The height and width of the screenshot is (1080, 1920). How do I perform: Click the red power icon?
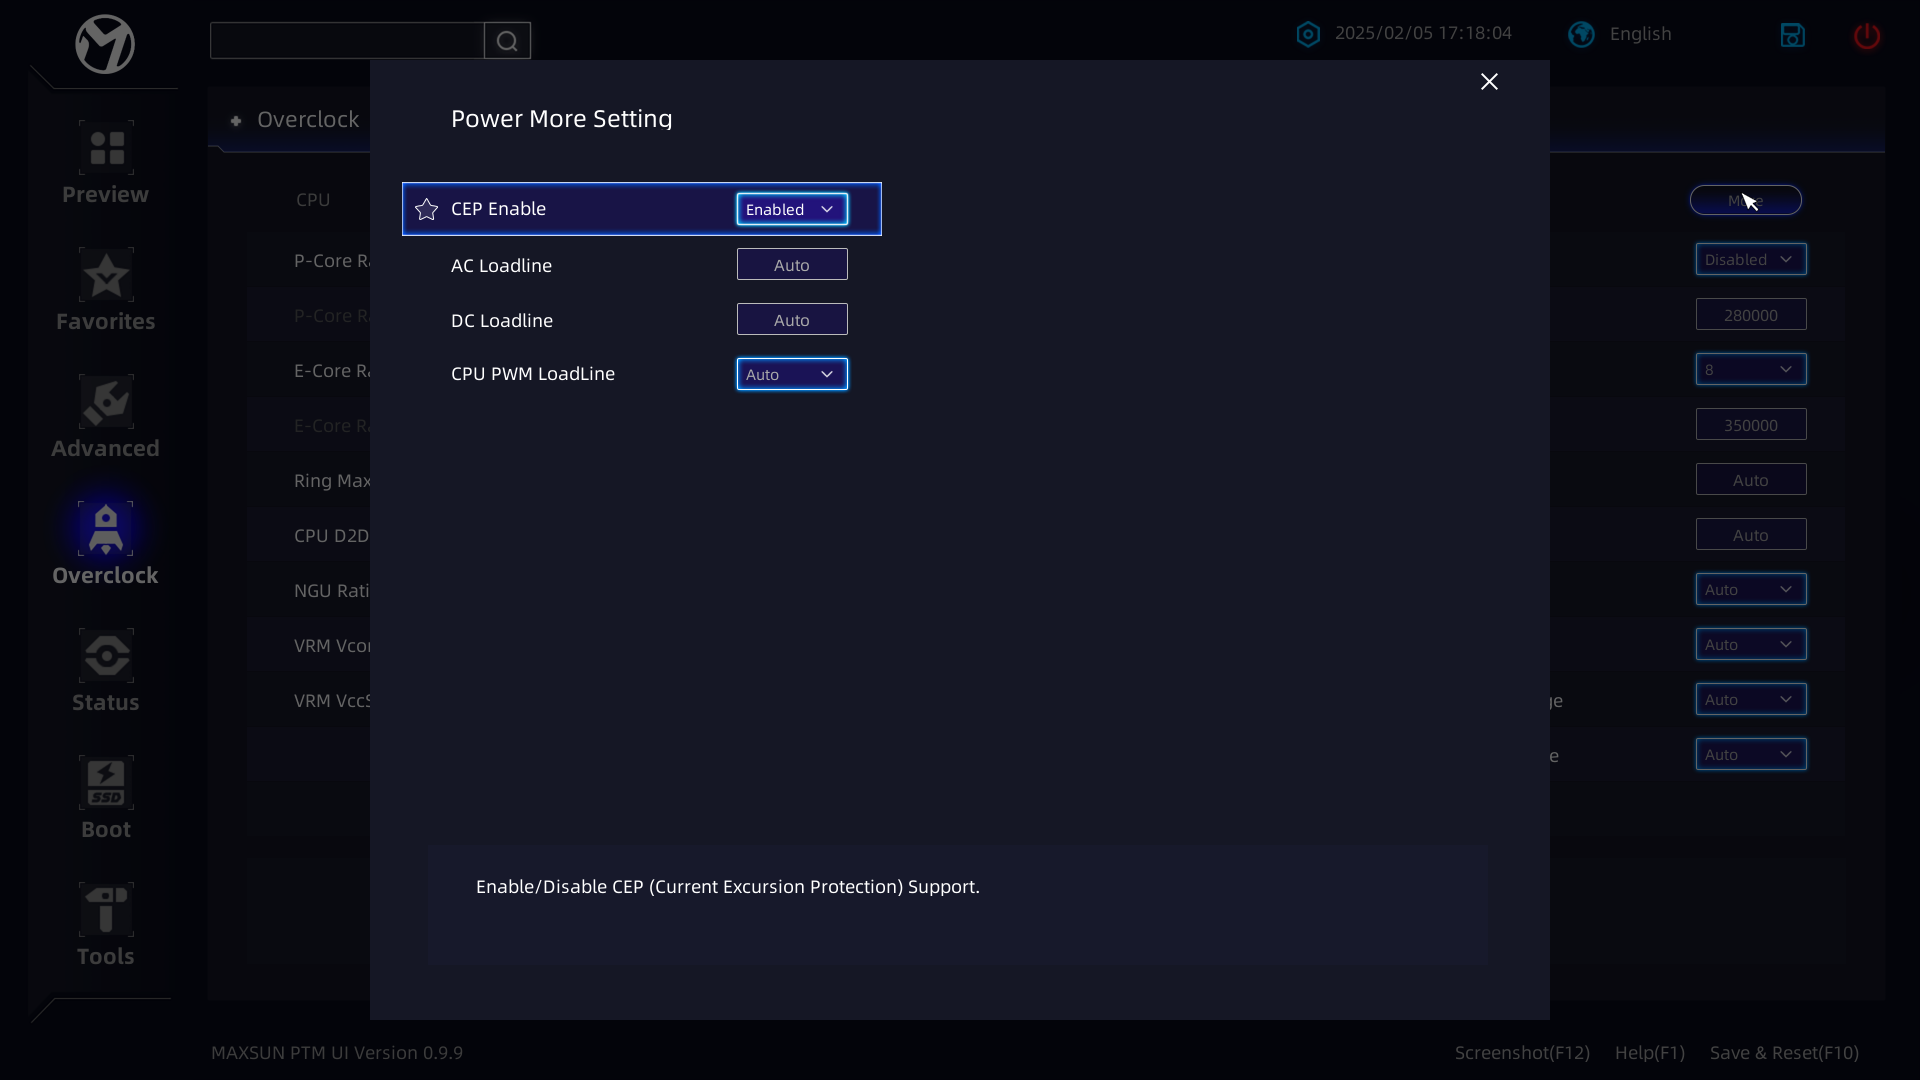pos(1866,36)
